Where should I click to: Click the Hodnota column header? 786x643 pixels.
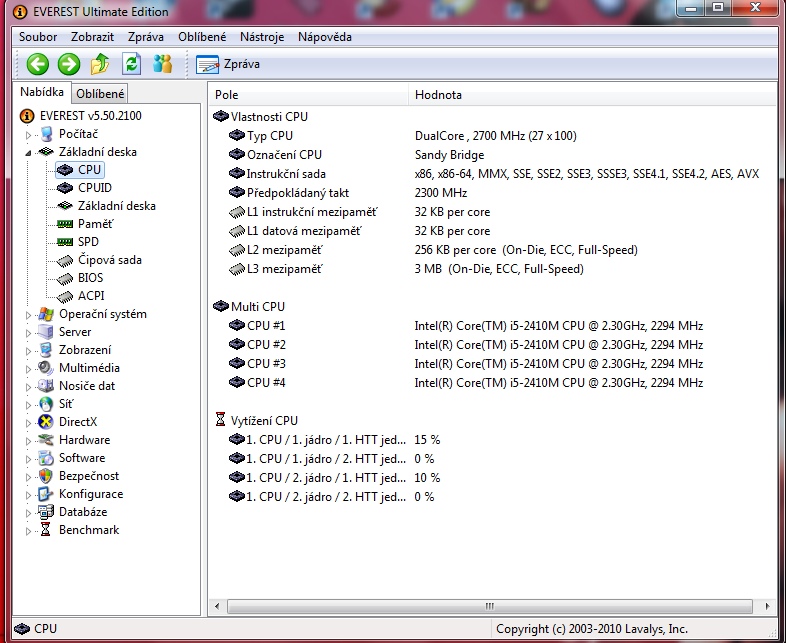(x=593, y=95)
